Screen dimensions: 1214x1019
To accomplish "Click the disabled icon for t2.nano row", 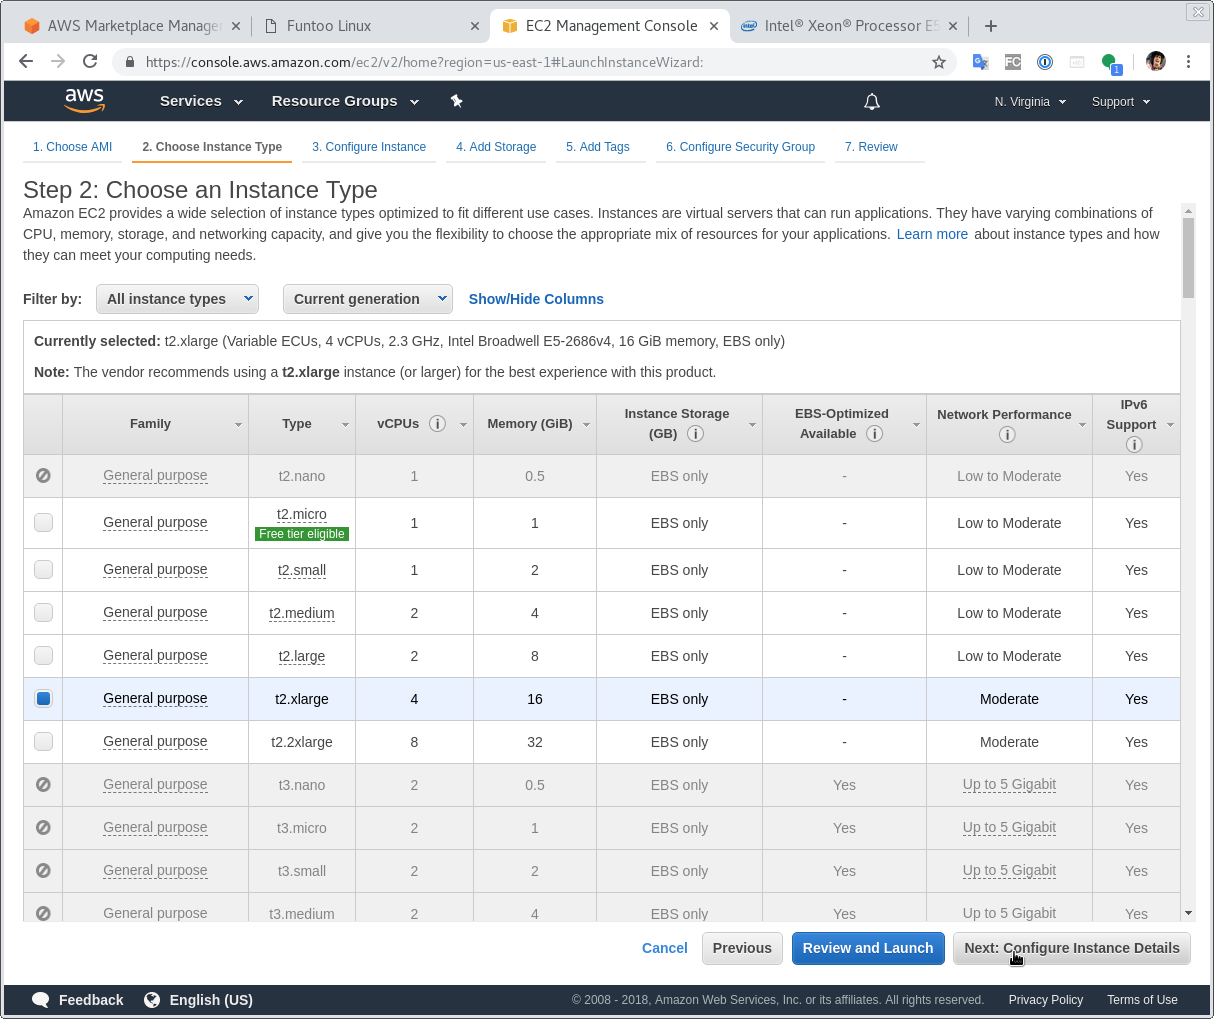I will tap(43, 476).
